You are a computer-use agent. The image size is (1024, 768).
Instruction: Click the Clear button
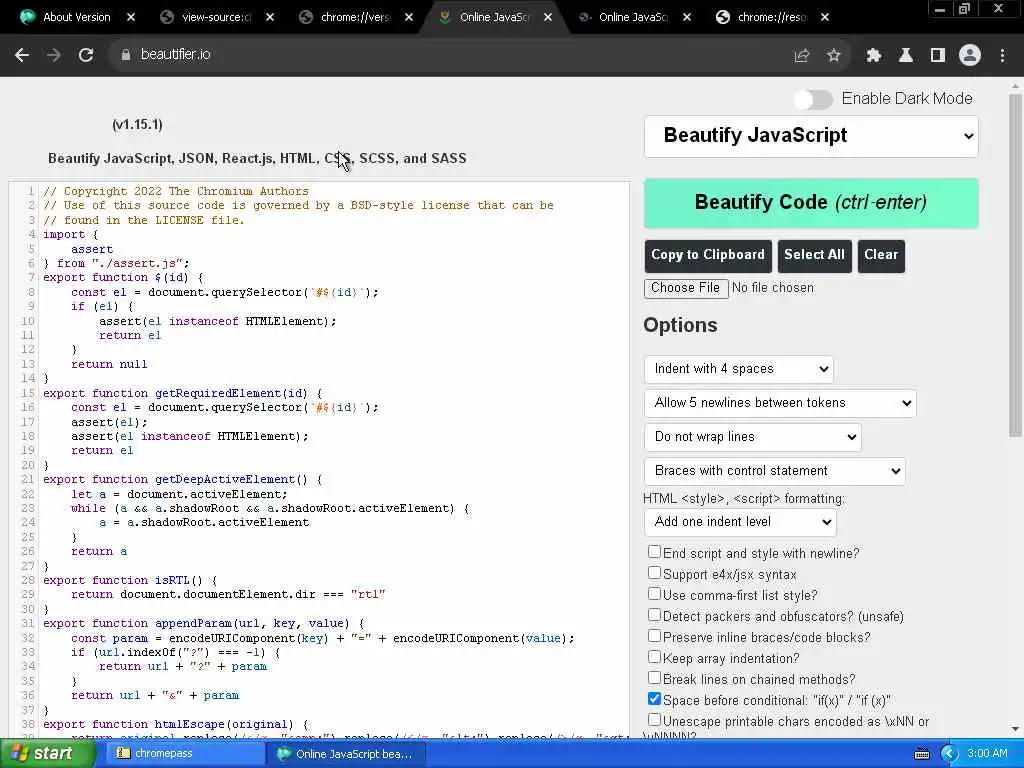click(x=881, y=255)
